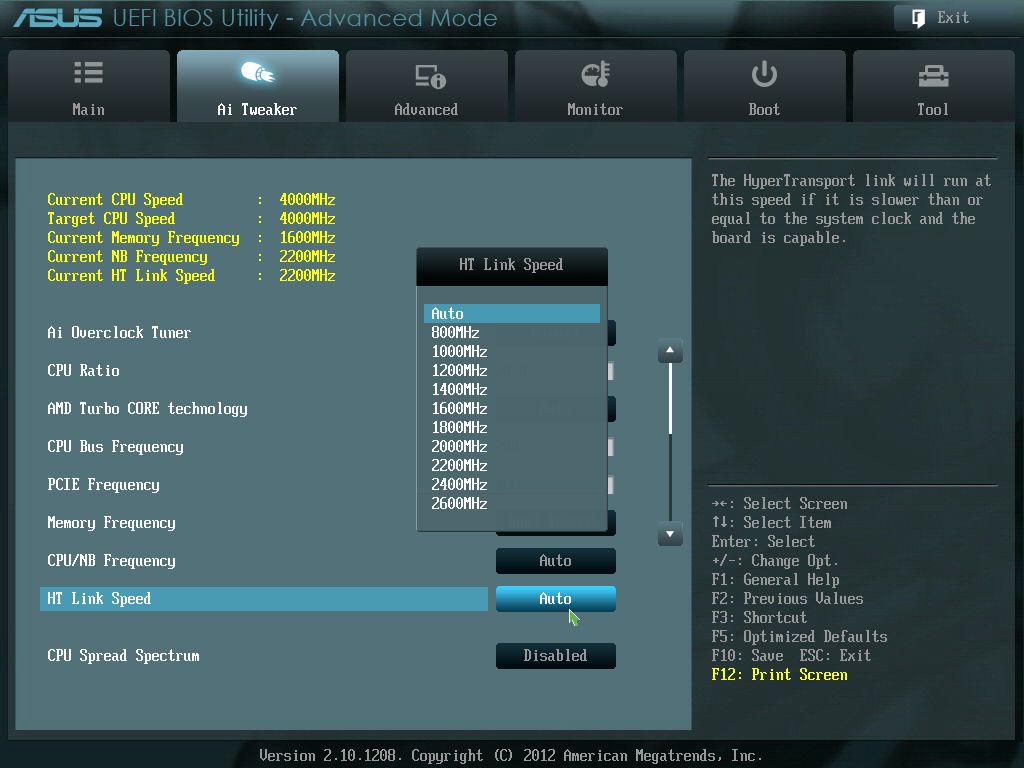Pick 1800MHz from the popup list
1024x768 pixels.
point(511,427)
